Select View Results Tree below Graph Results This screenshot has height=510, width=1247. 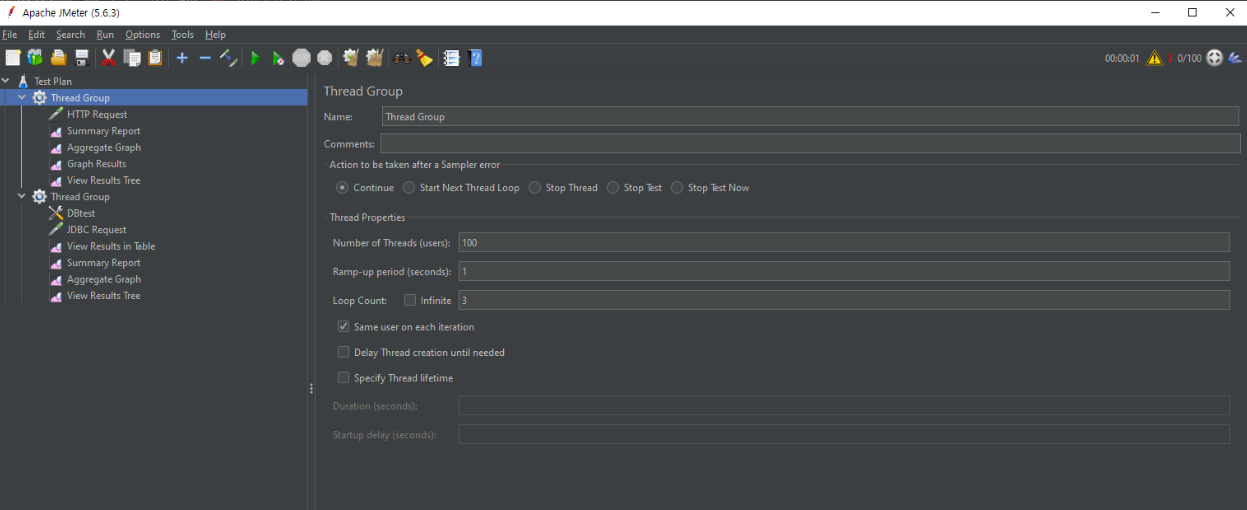(103, 180)
